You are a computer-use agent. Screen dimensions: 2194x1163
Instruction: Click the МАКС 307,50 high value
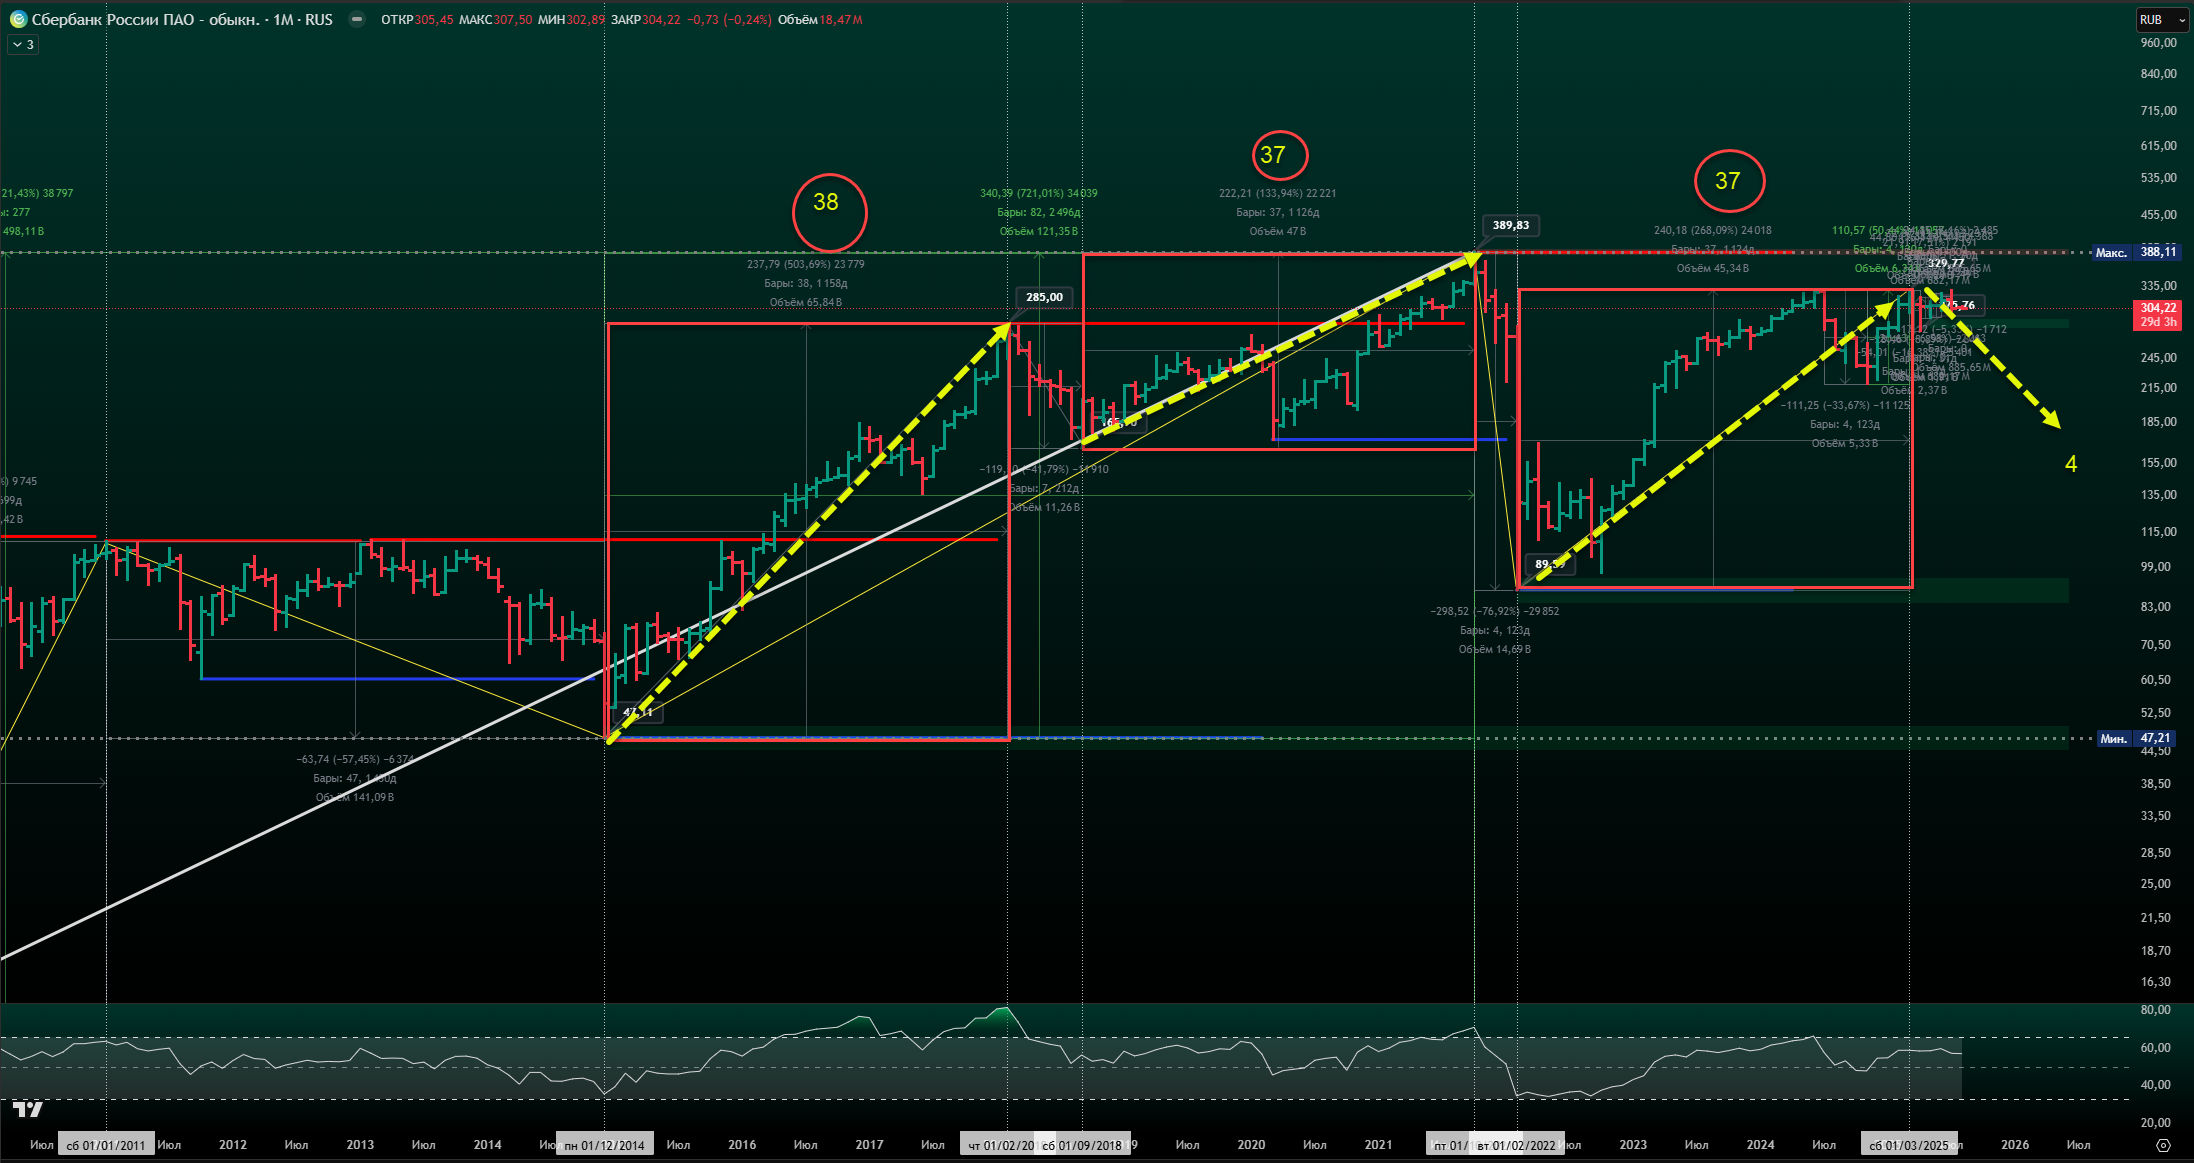[x=495, y=20]
